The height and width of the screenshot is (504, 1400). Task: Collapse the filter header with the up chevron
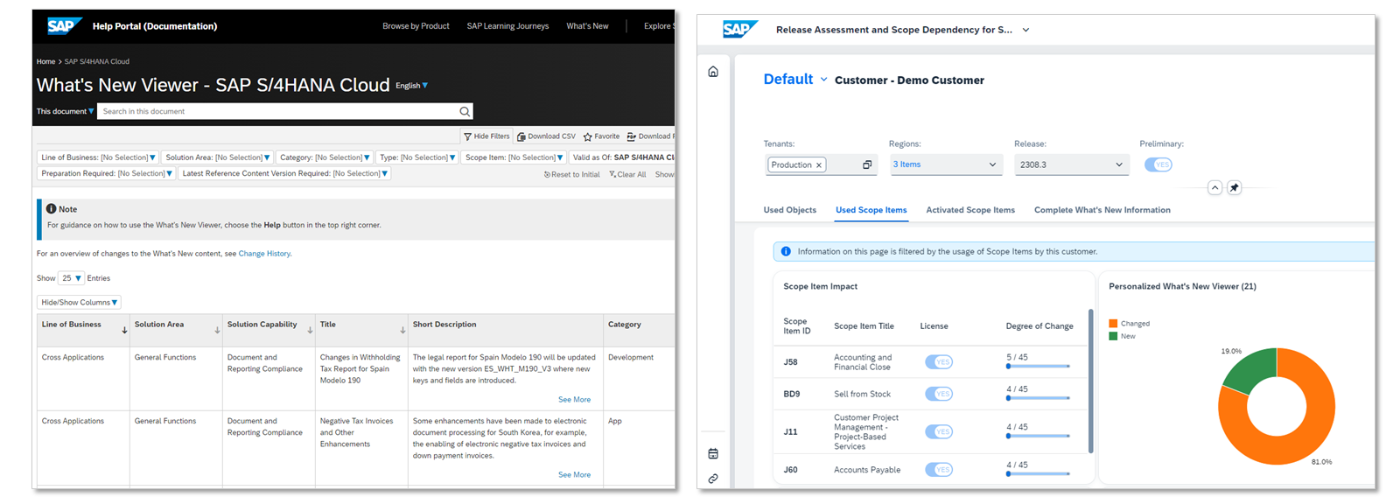pos(1214,187)
